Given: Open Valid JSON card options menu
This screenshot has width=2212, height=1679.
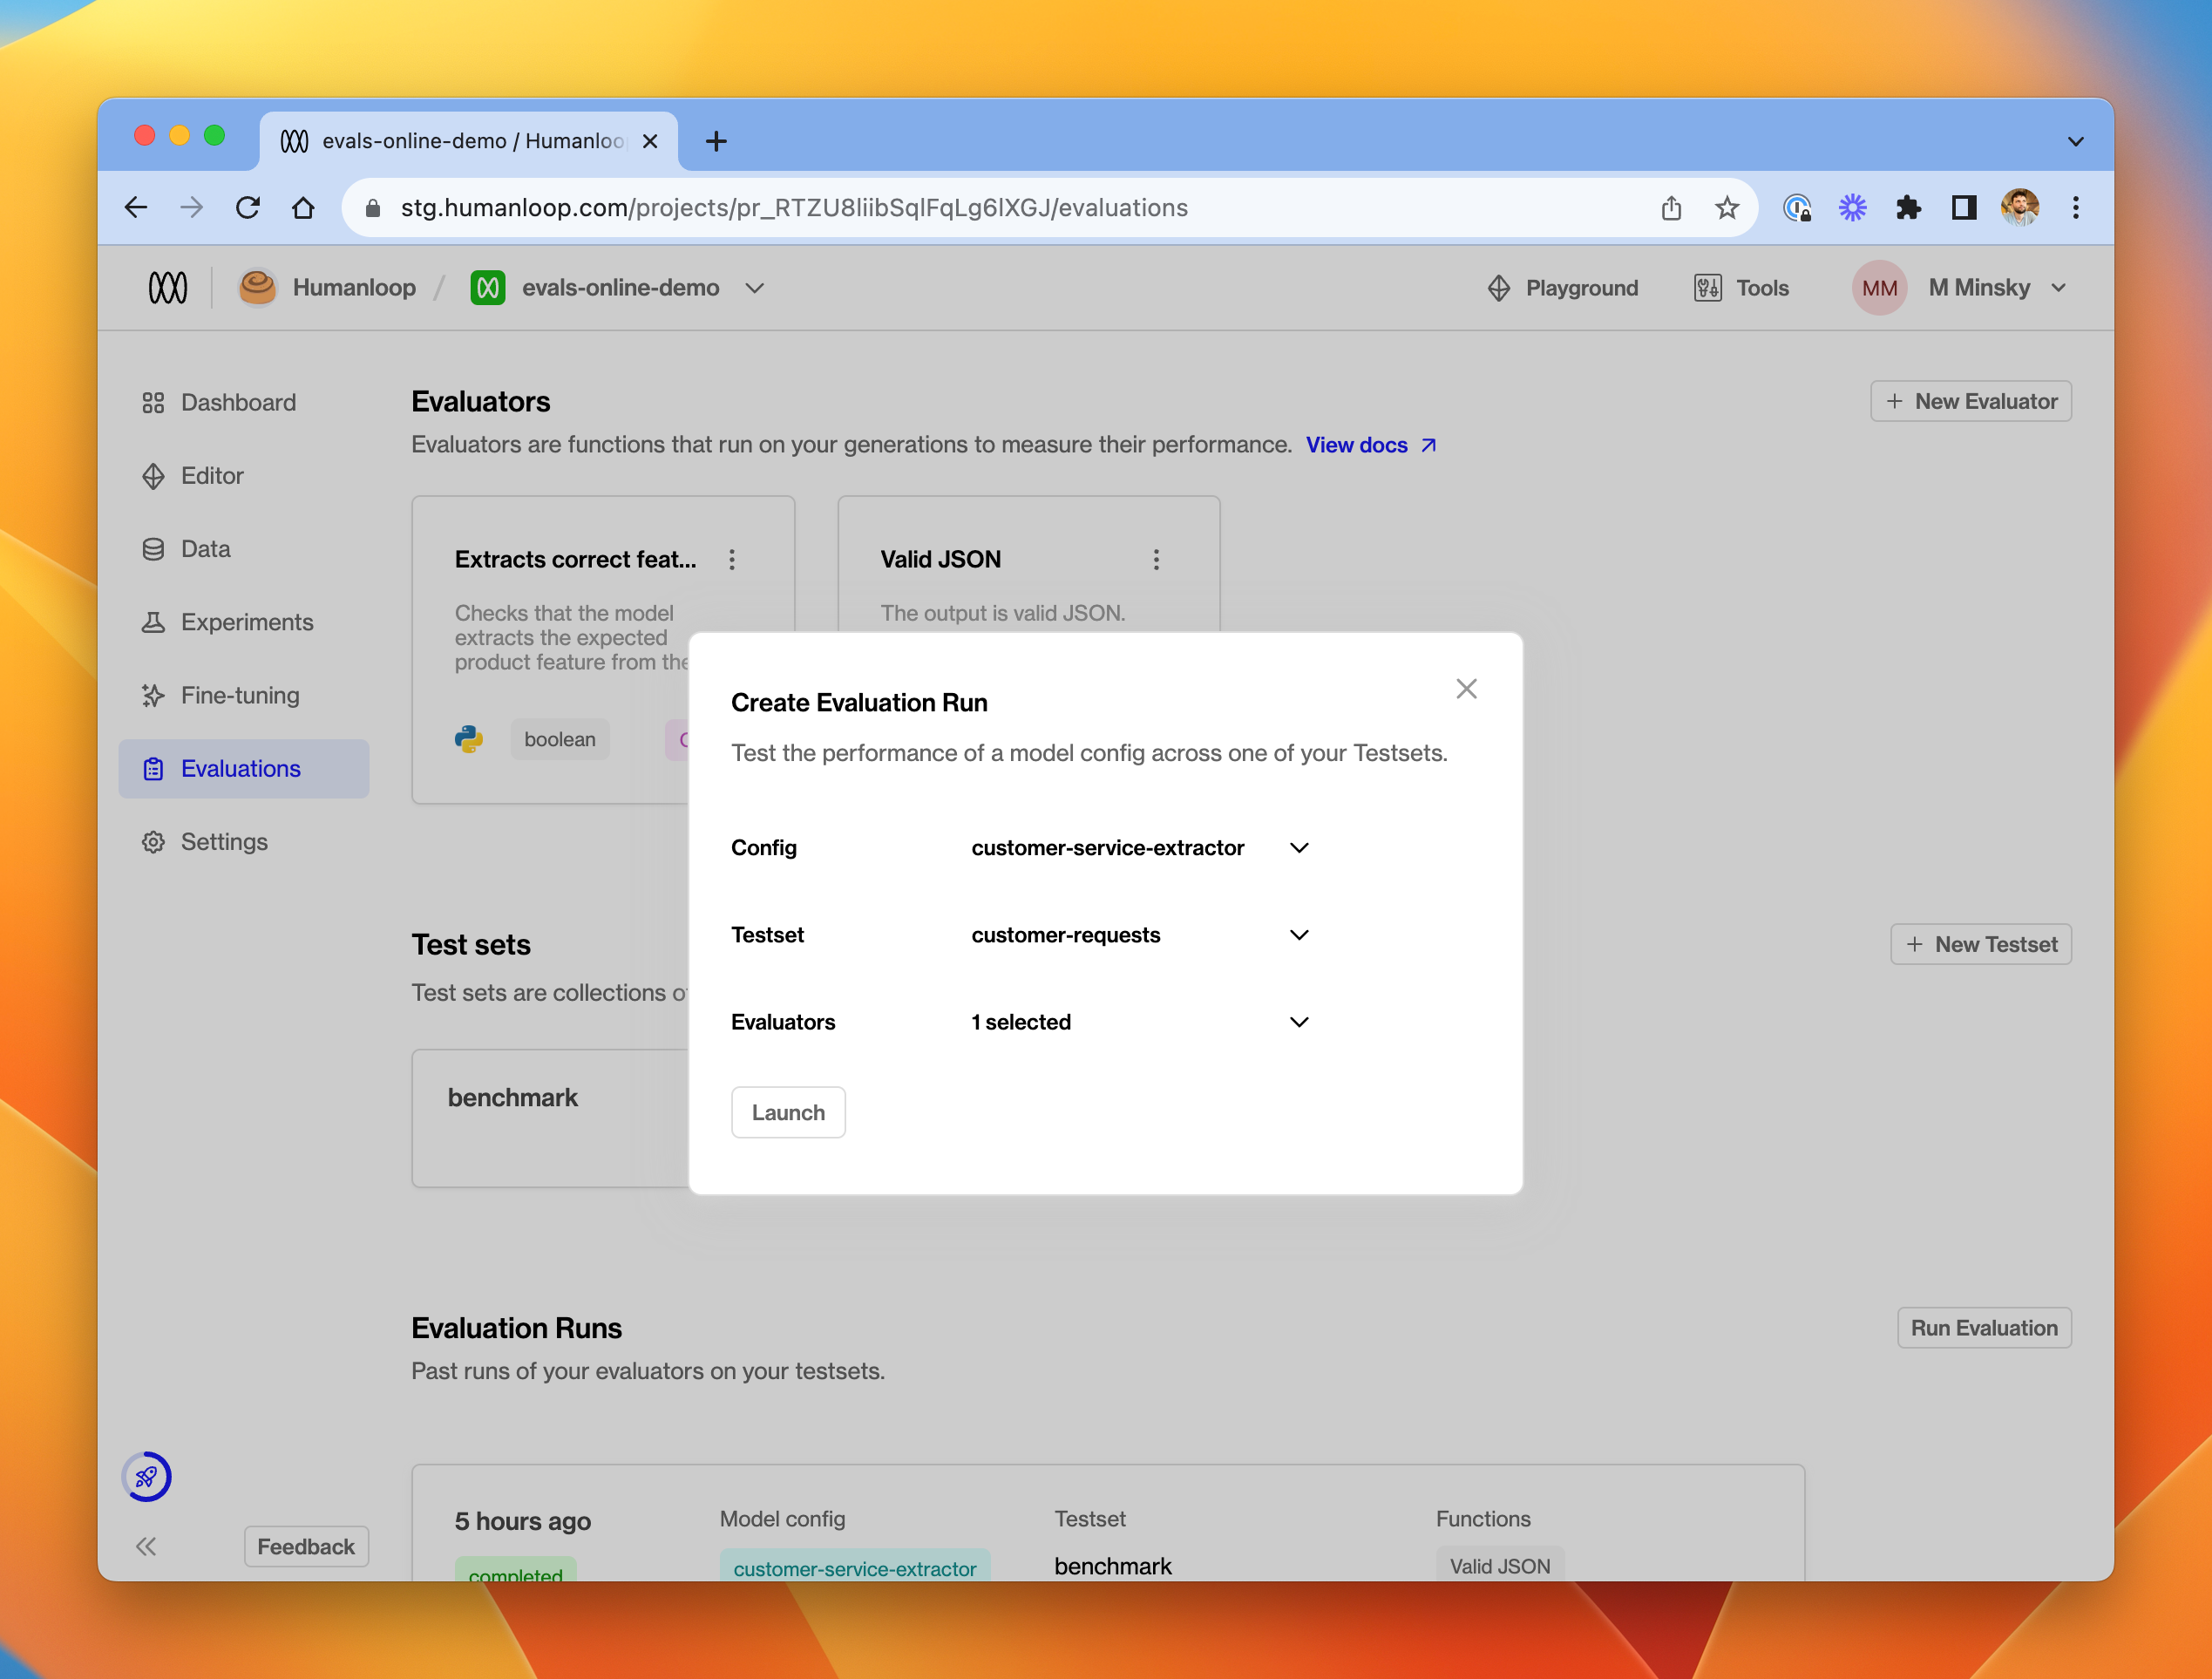Looking at the screenshot, I should 1156,559.
